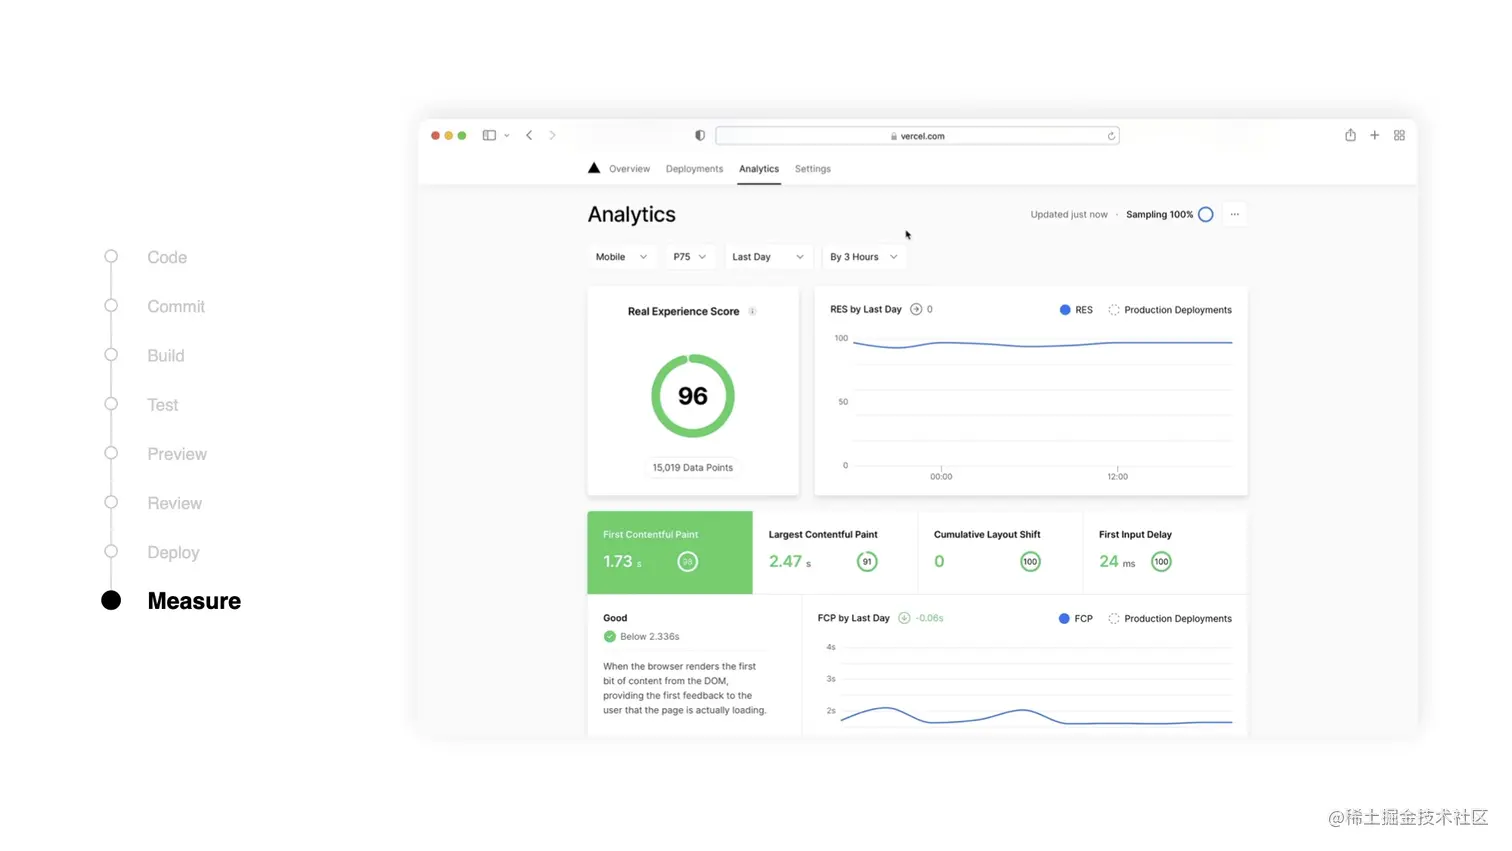Select the Largest Contentful Paint metric card
This screenshot has height=851, width=1512.
click(x=835, y=552)
